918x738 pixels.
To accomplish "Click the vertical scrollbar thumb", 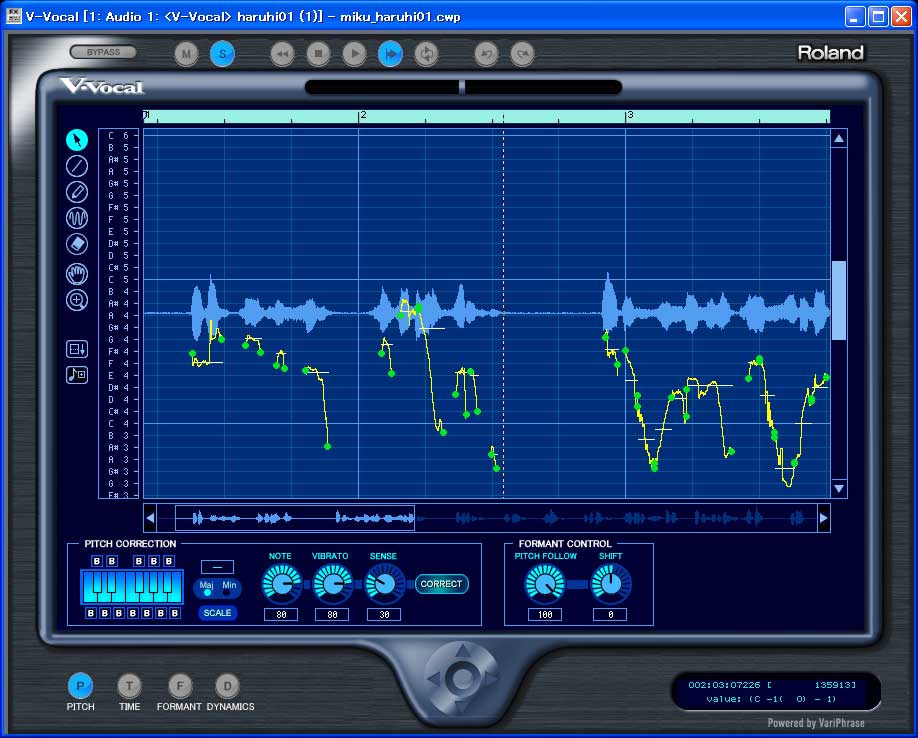I will [x=838, y=300].
